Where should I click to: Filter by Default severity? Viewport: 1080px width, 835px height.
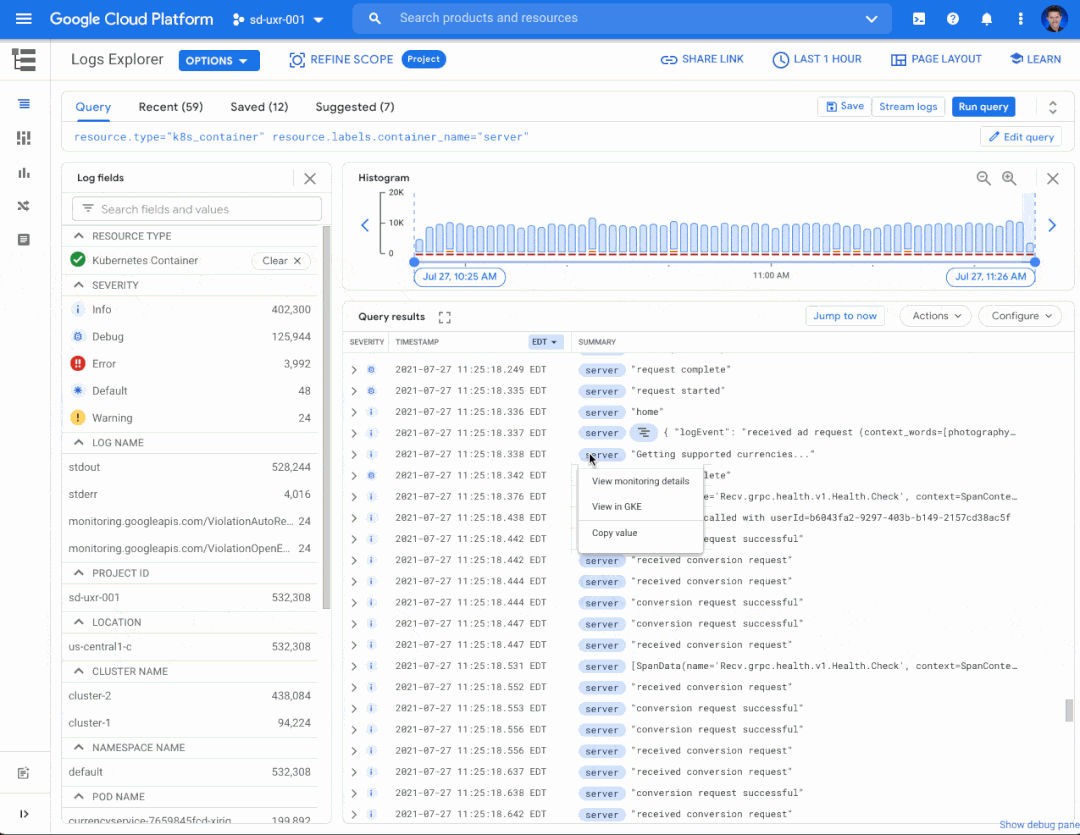[x=190, y=391]
